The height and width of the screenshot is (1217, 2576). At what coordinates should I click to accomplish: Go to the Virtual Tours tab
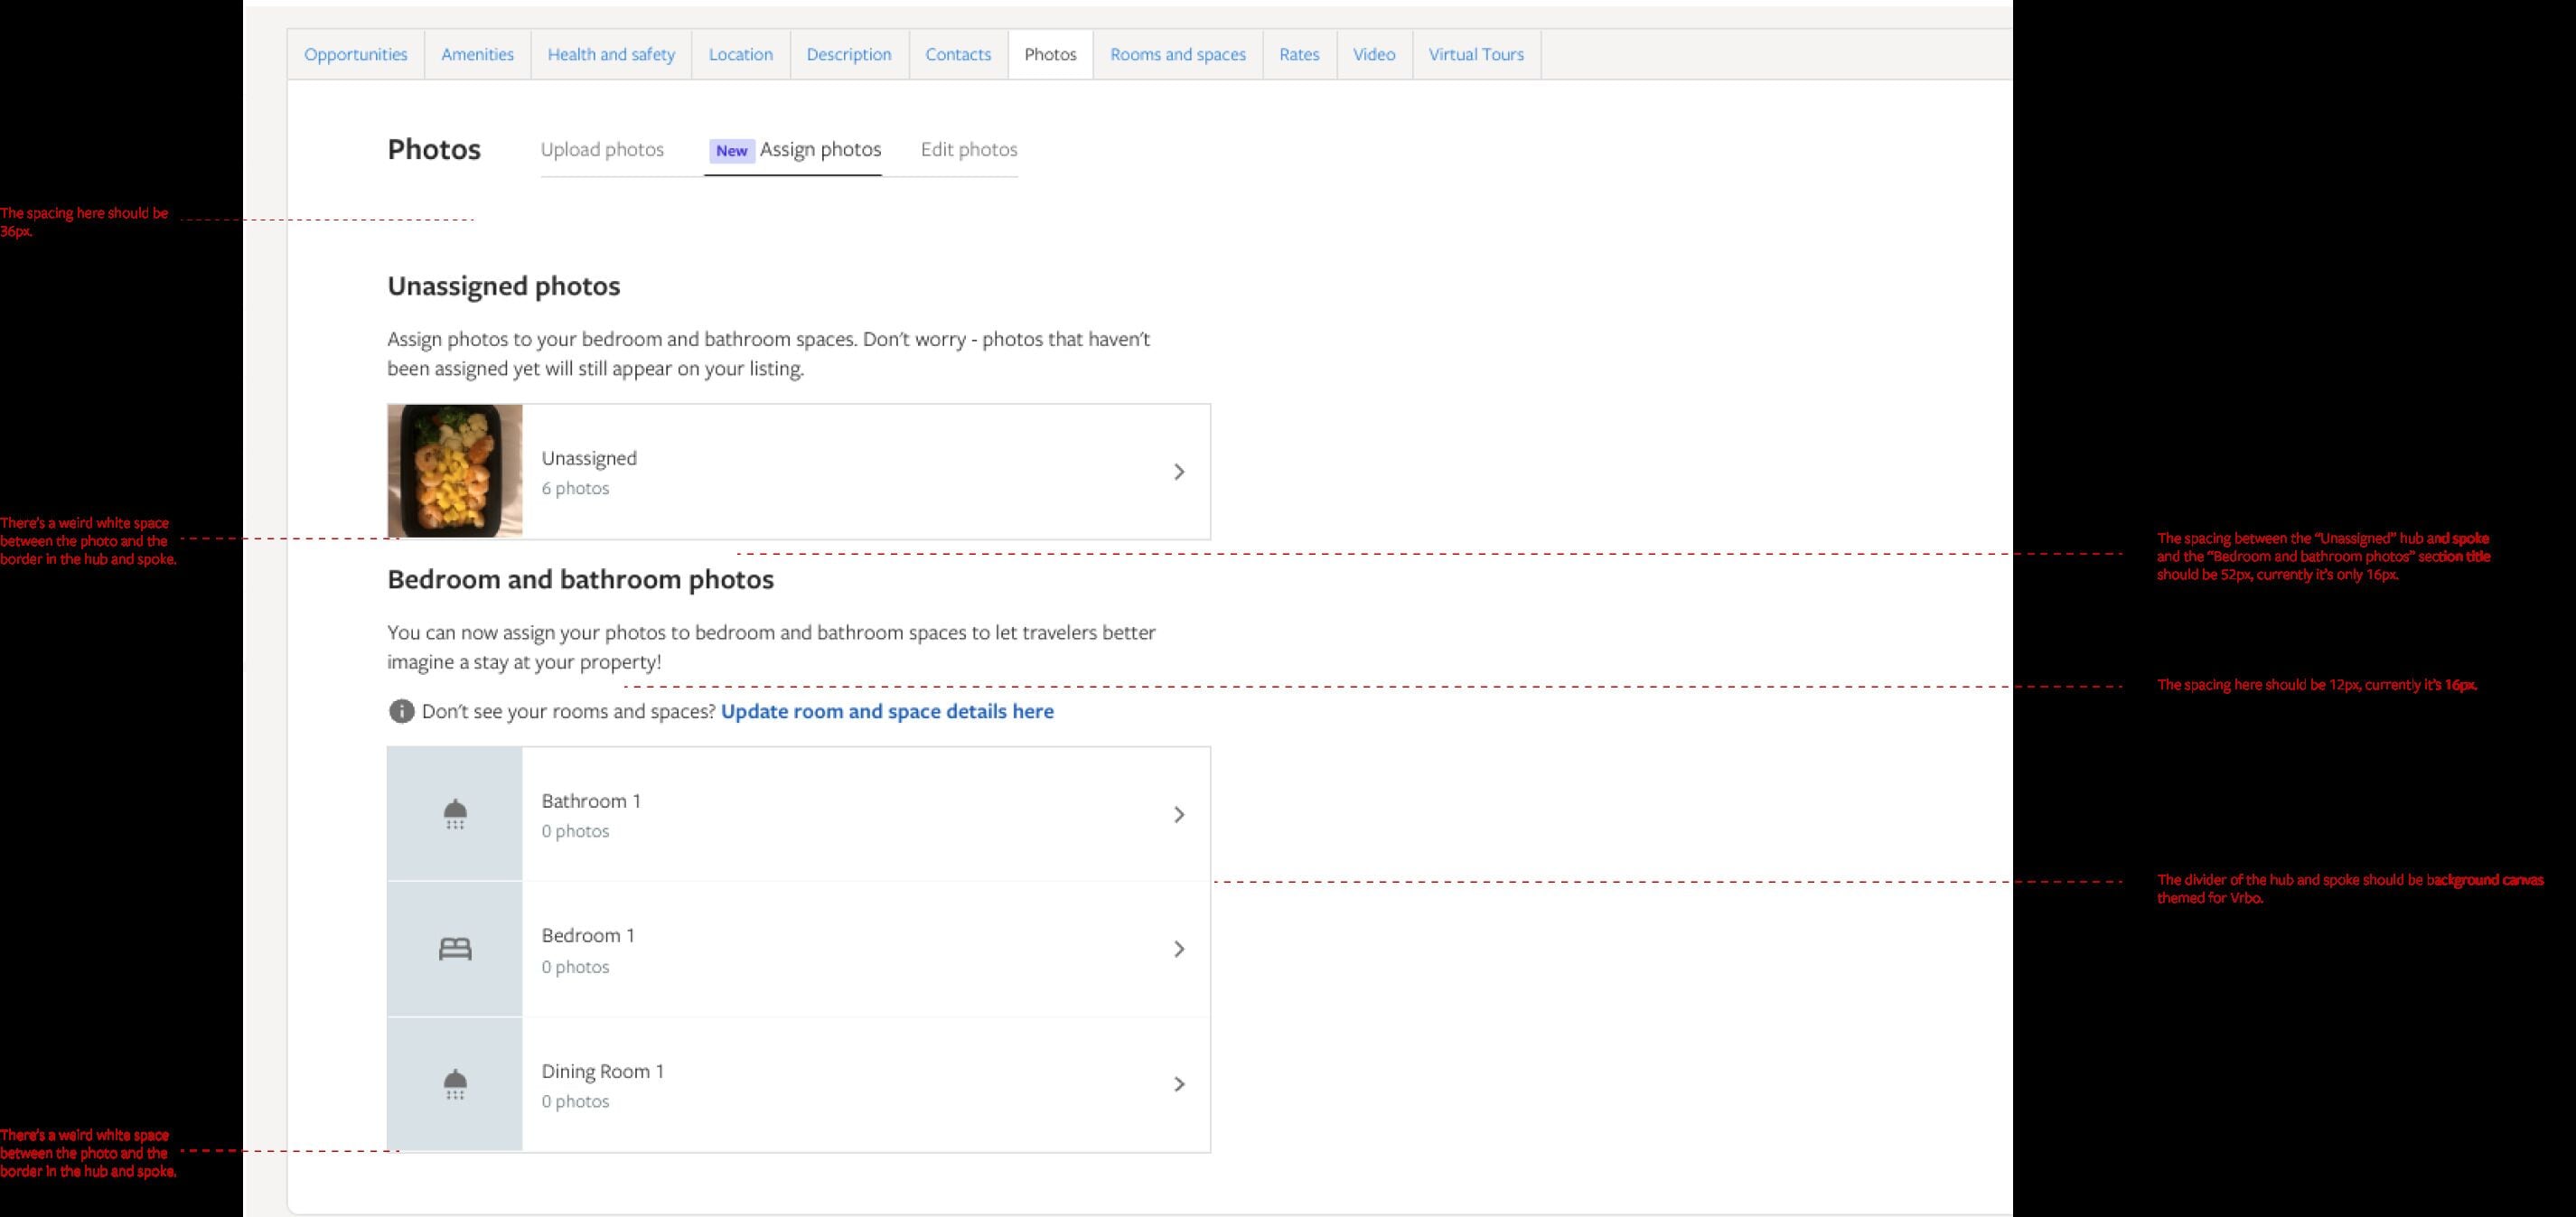click(1476, 54)
